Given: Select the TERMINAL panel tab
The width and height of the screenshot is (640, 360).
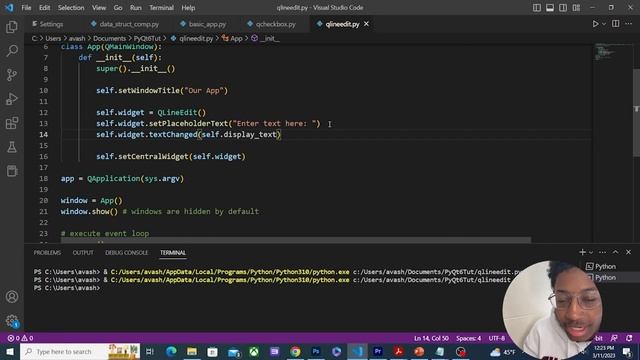Looking at the screenshot, I should (173, 253).
